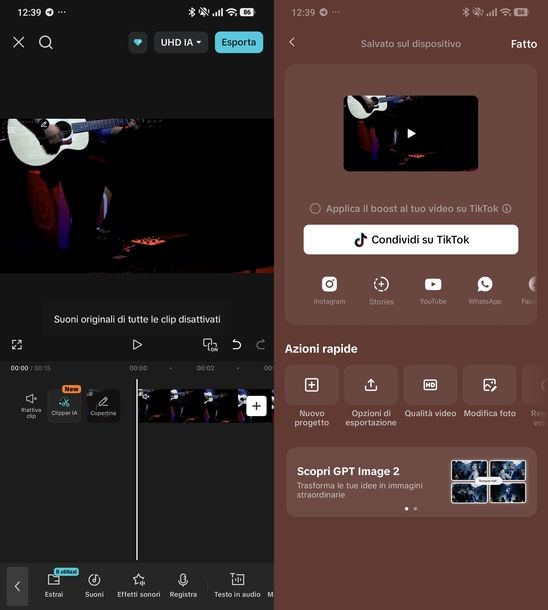Switch to the second banner page dot

click(x=415, y=508)
